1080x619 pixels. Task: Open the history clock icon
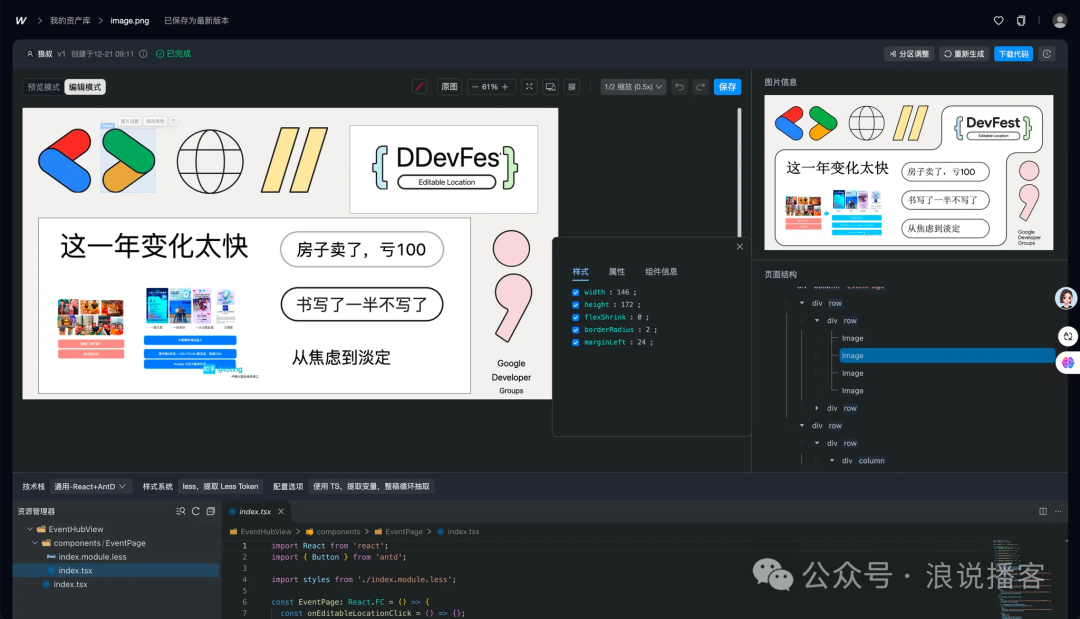tap(1047, 54)
